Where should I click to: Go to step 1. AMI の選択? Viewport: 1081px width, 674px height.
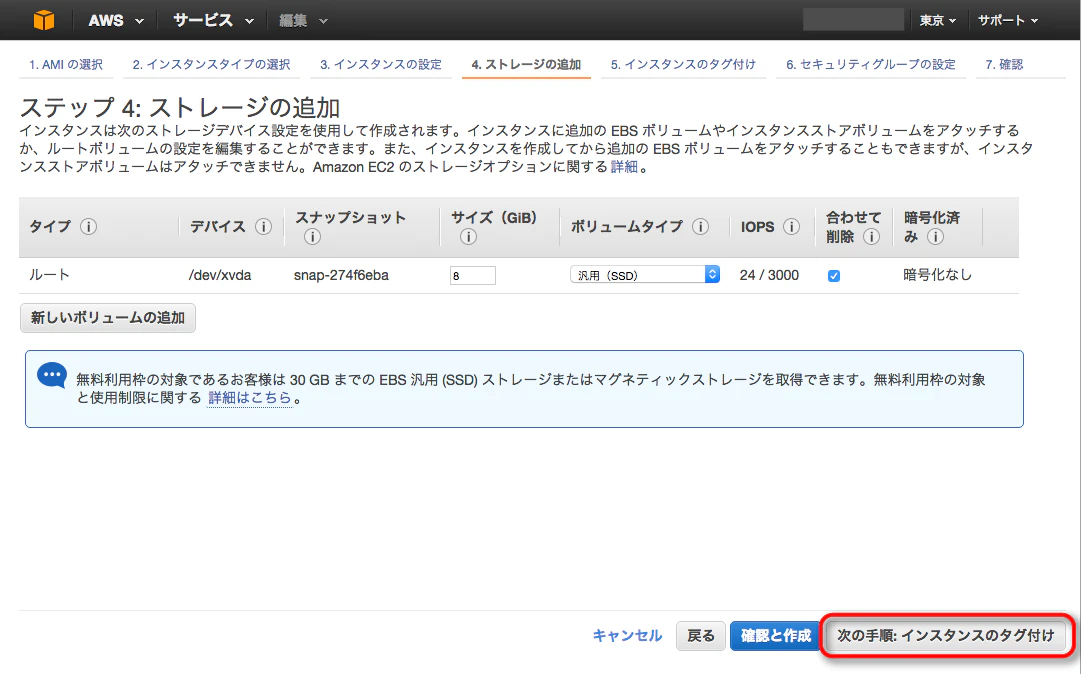(x=65, y=65)
